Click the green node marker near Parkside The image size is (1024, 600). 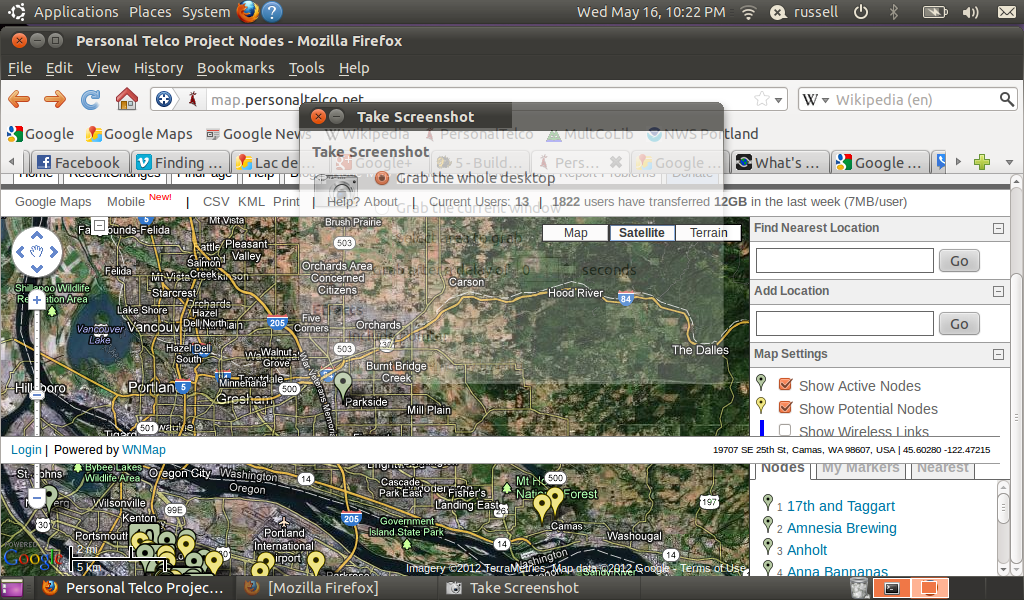343,385
